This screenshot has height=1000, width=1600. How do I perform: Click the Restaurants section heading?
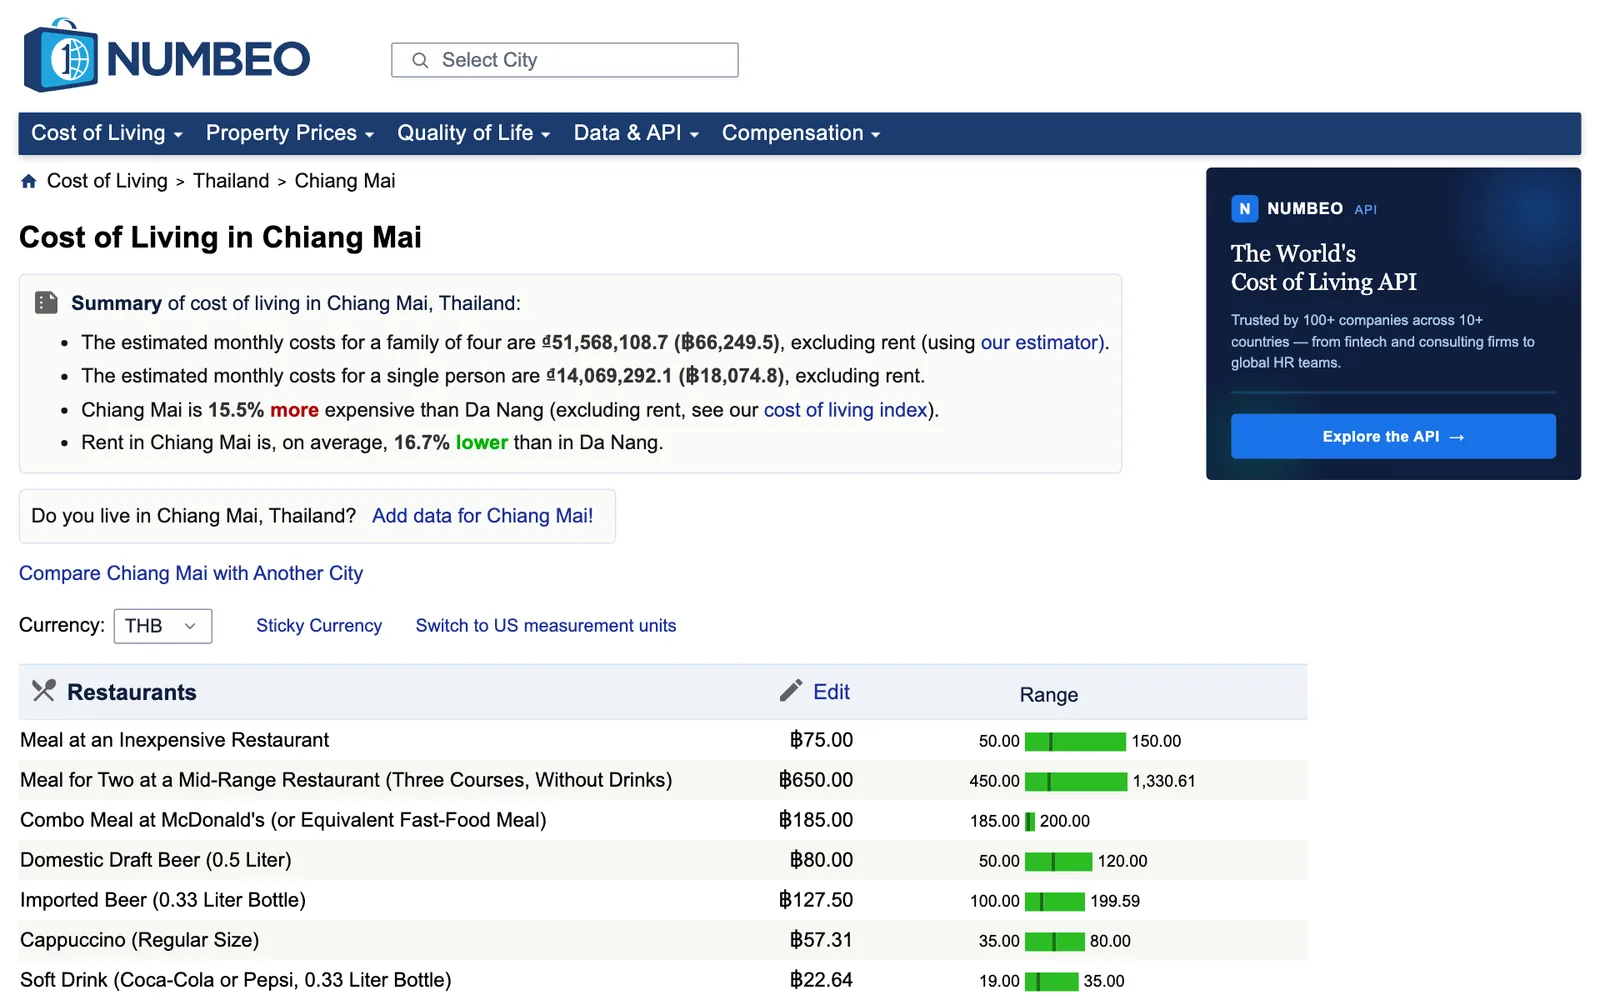coord(132,692)
